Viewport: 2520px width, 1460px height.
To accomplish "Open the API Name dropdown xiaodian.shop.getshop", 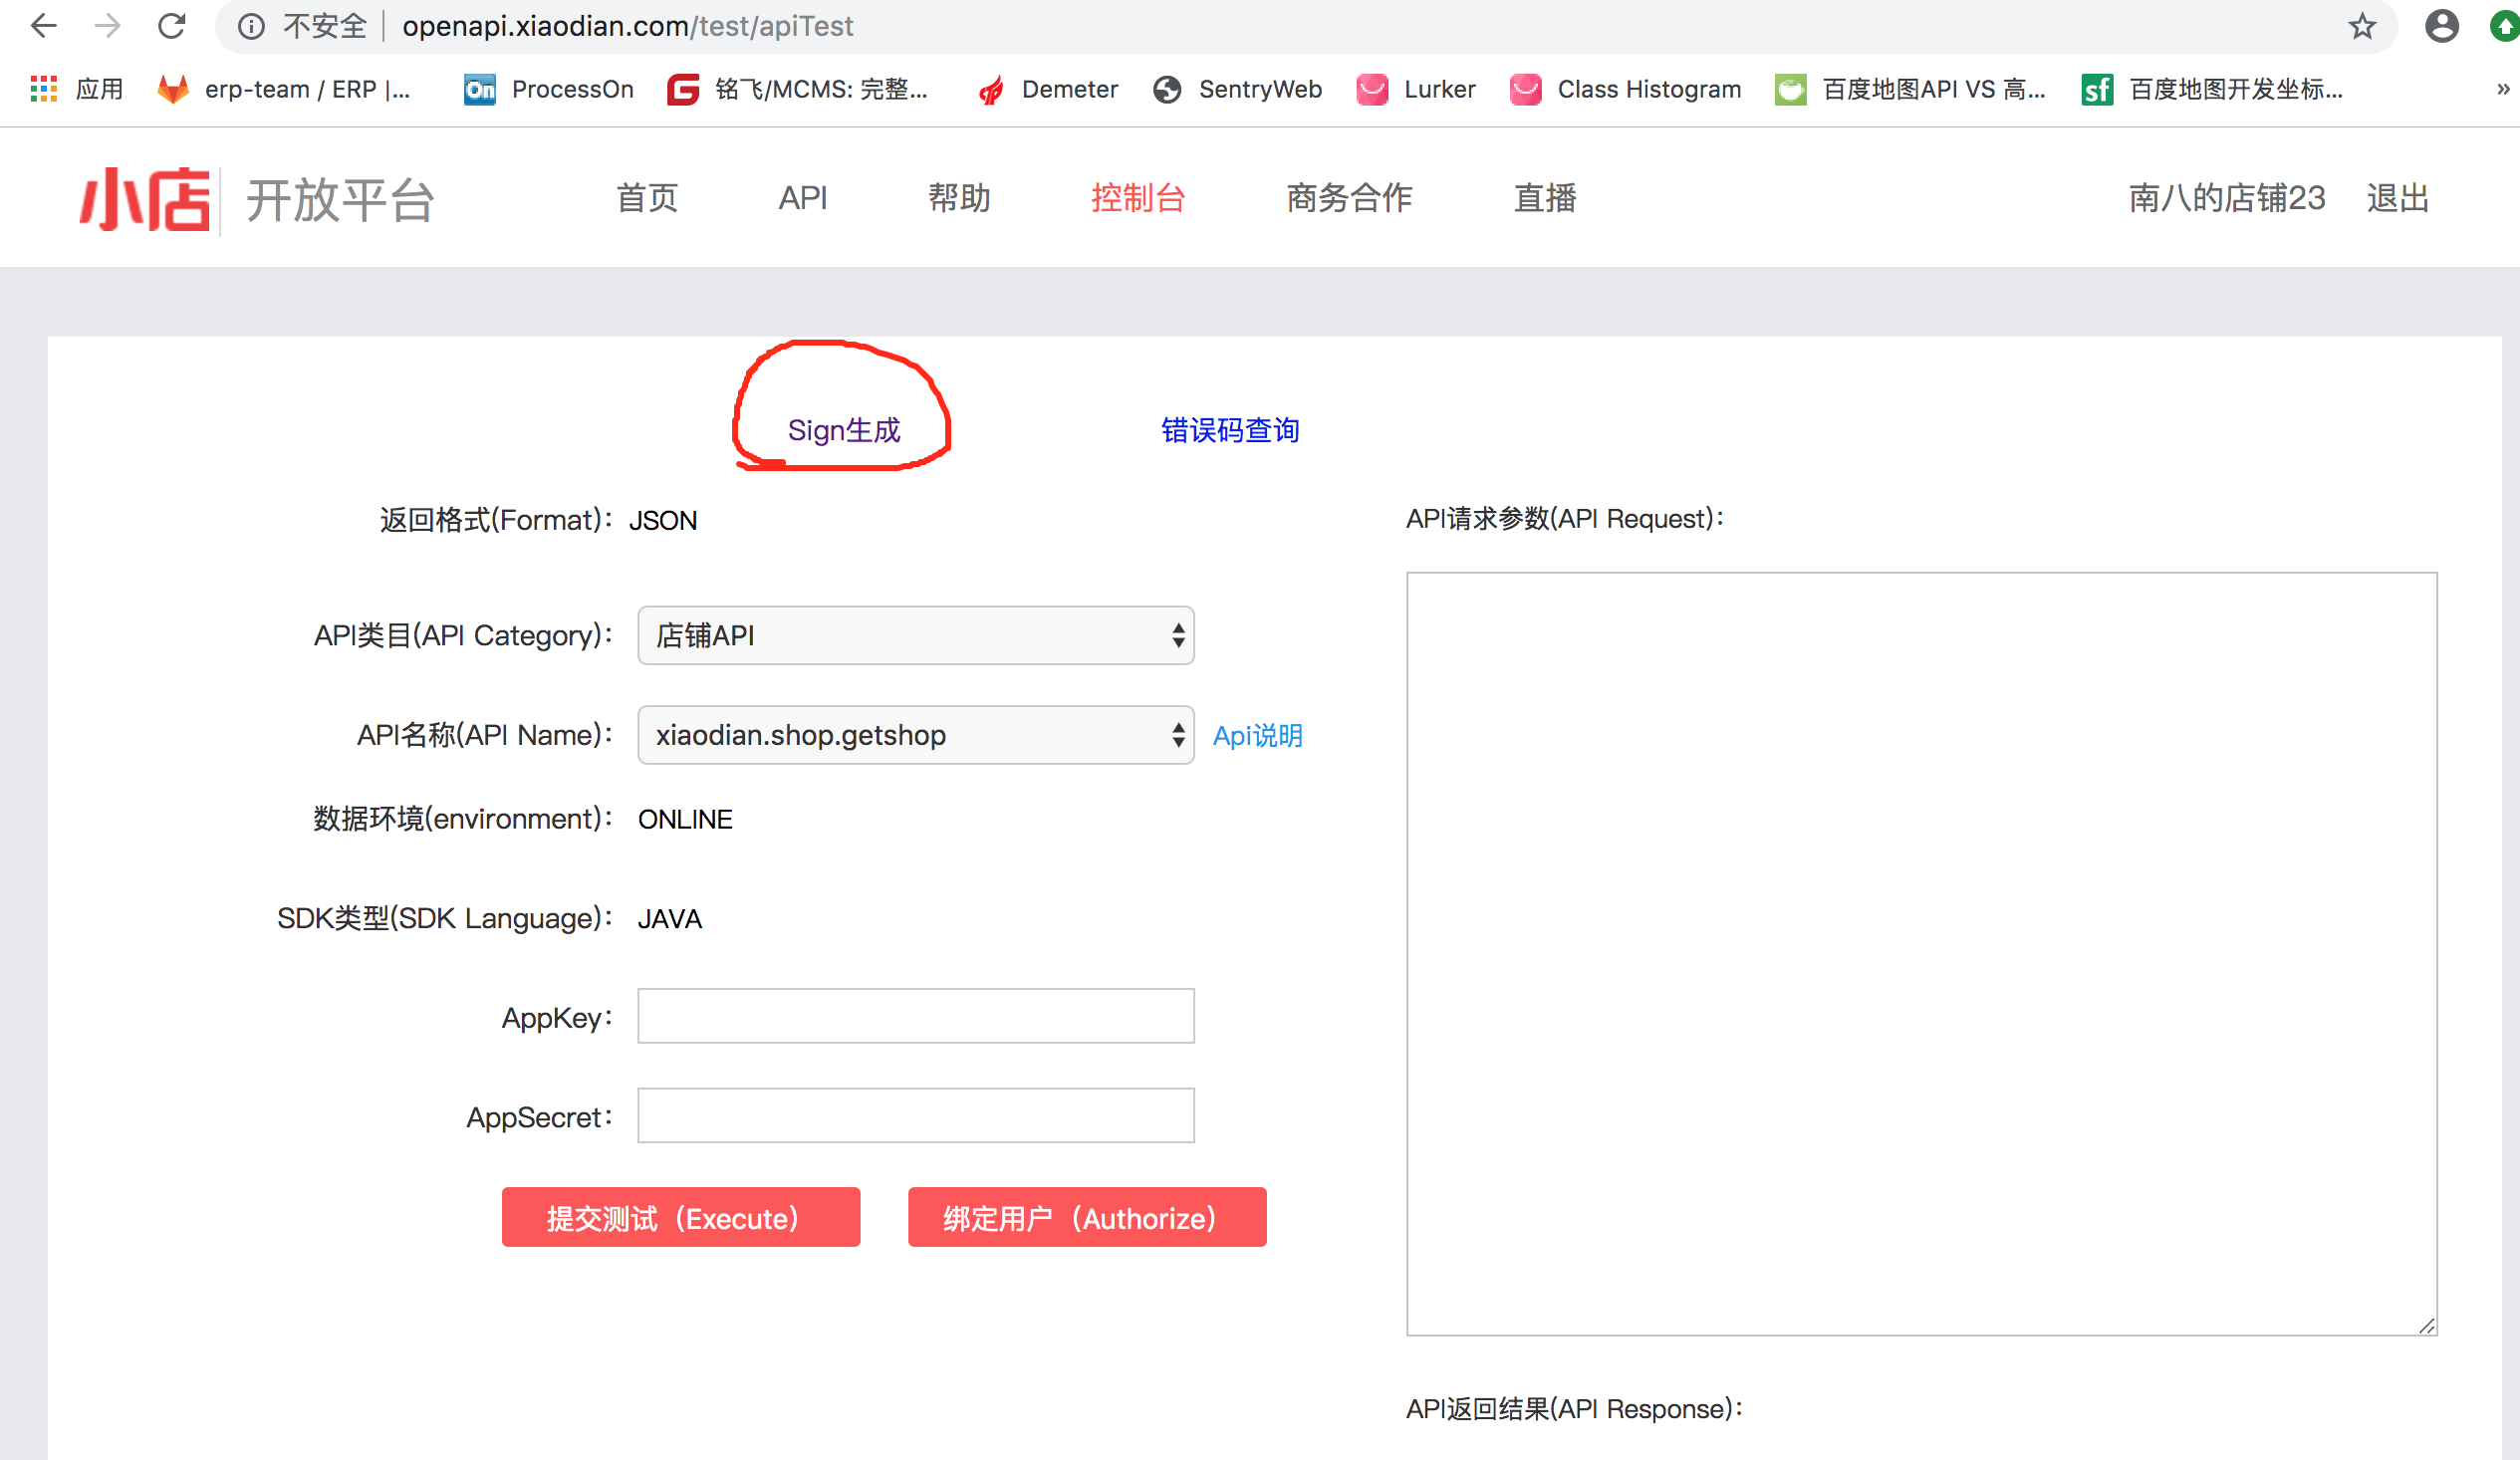I will (x=915, y=735).
